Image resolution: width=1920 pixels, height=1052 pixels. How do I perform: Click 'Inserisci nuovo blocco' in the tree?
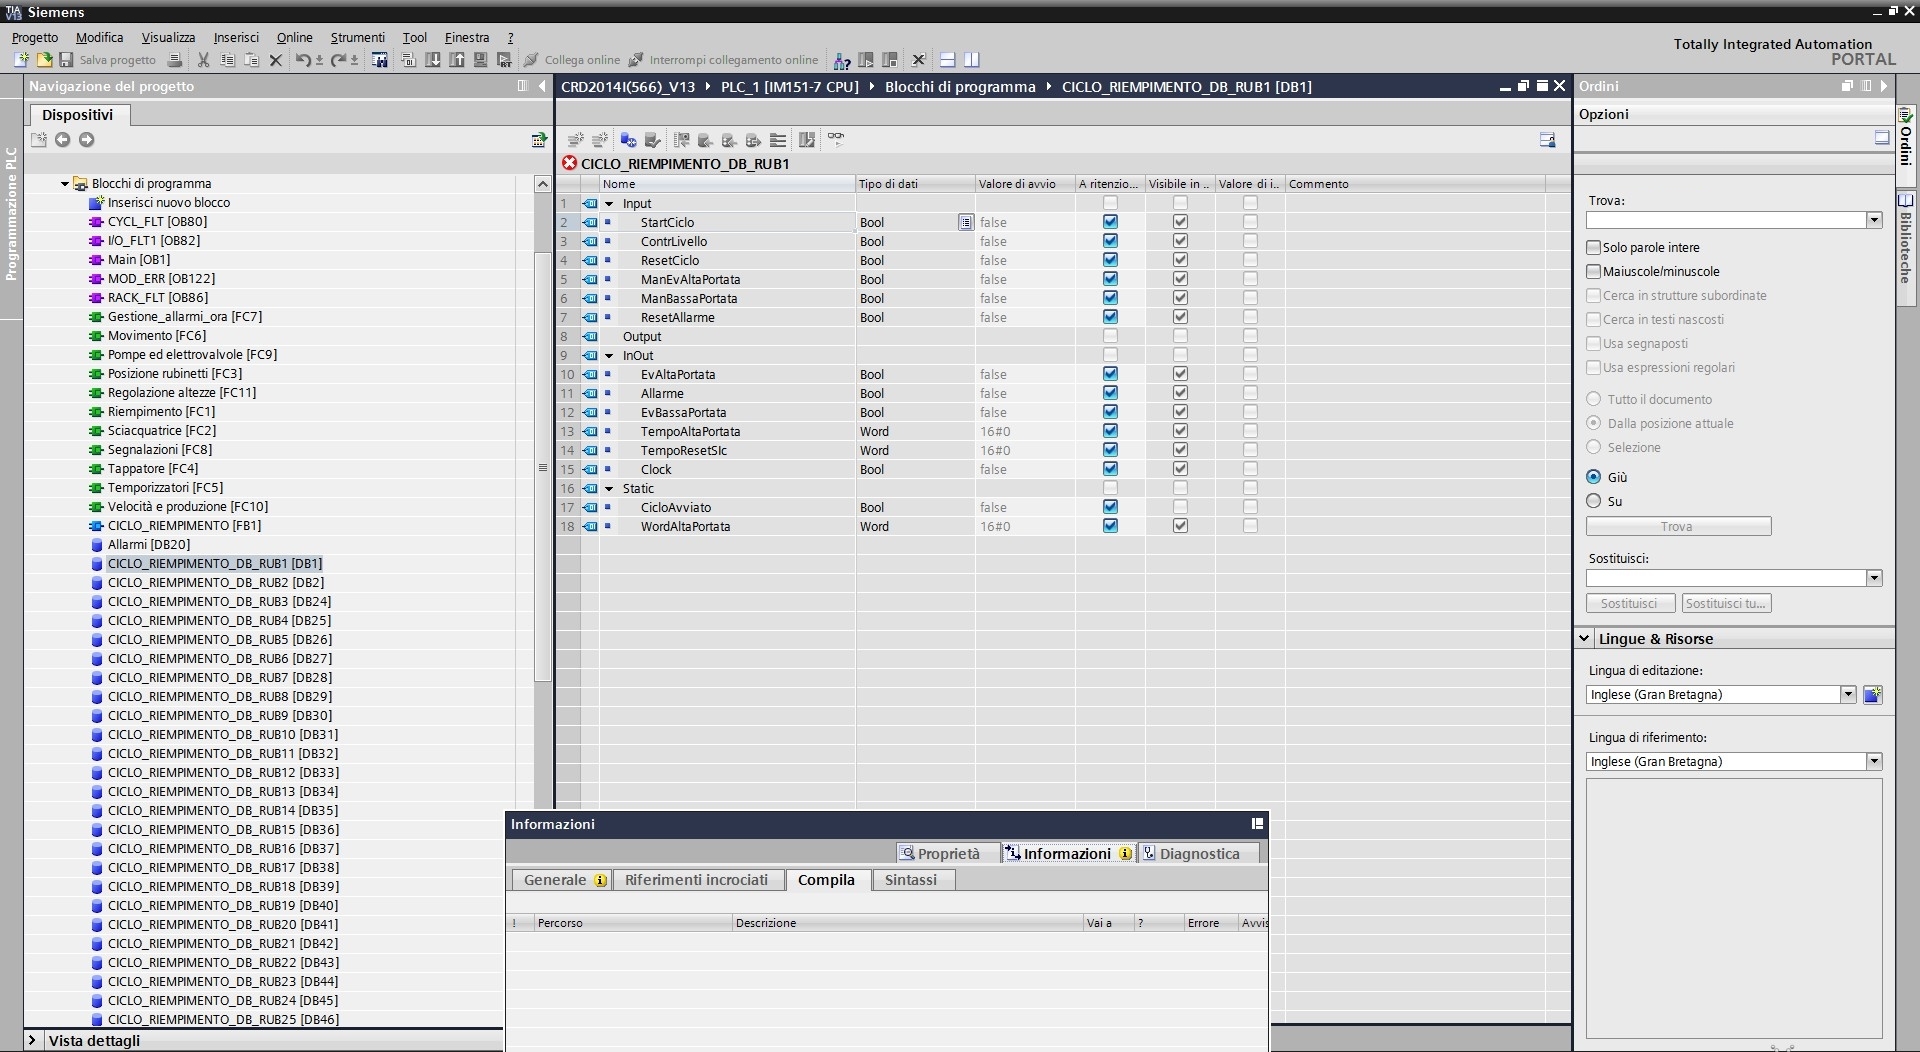[x=169, y=202]
